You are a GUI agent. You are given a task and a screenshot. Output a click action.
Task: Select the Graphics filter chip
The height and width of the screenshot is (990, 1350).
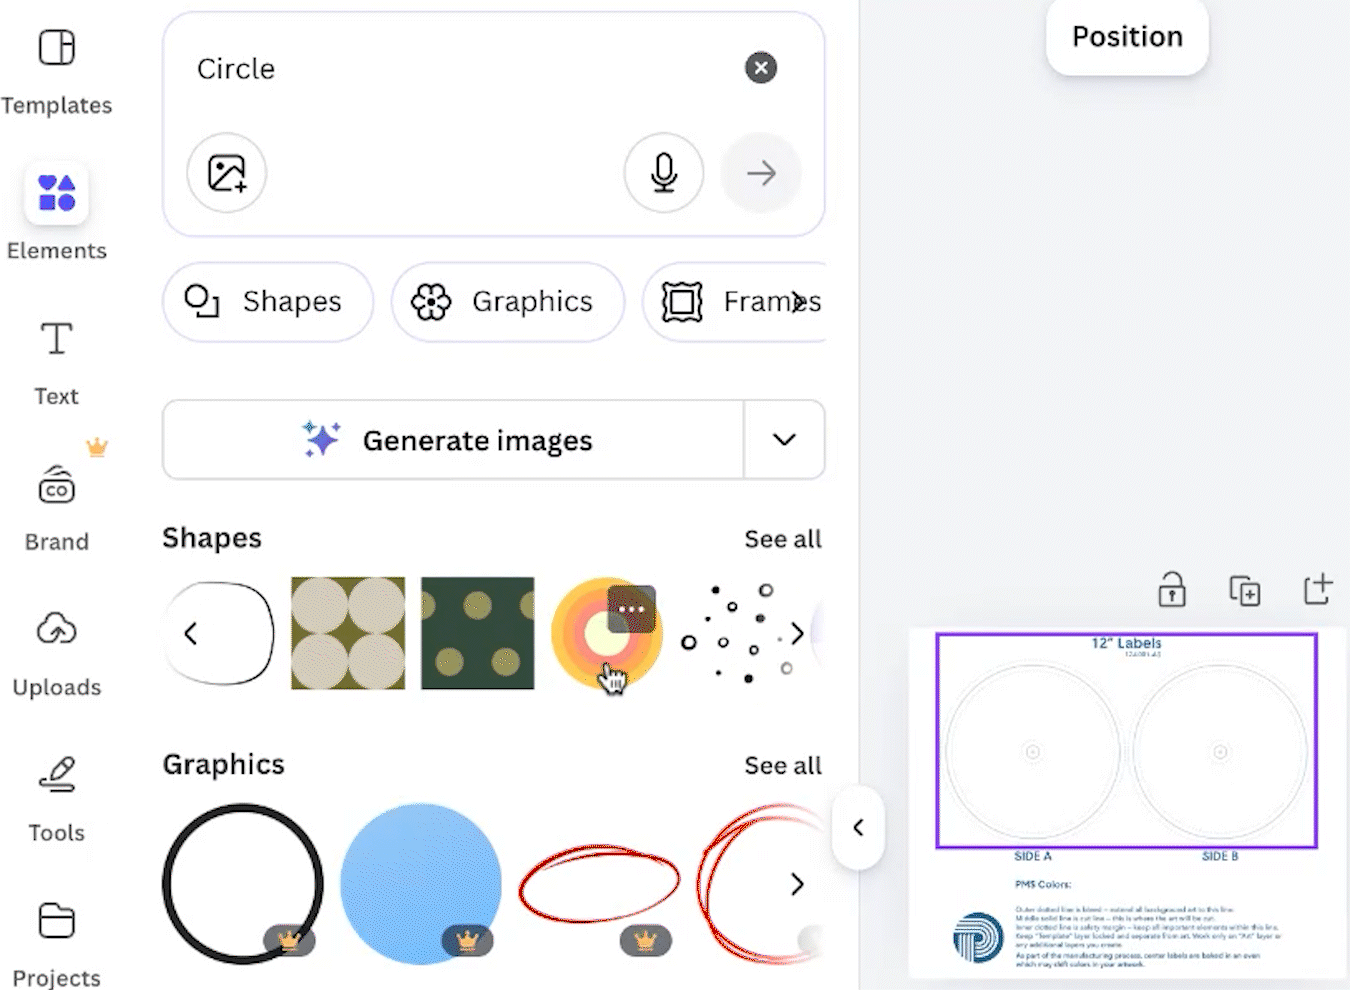pos(508,301)
